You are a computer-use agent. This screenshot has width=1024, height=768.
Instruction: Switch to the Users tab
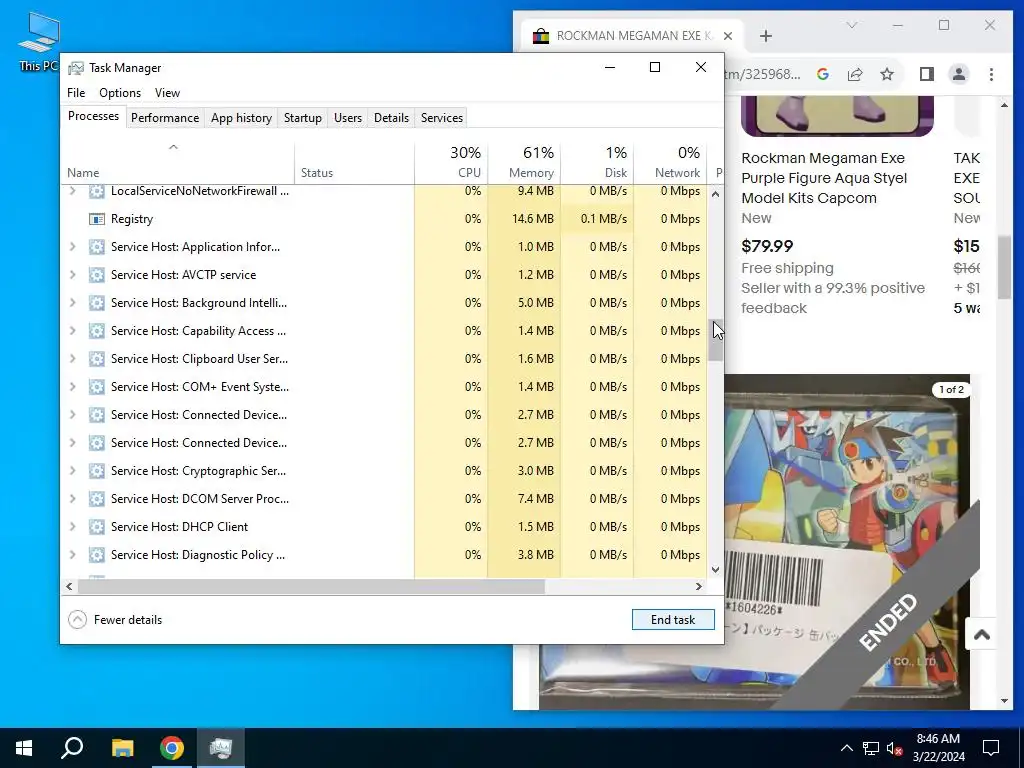click(x=347, y=118)
